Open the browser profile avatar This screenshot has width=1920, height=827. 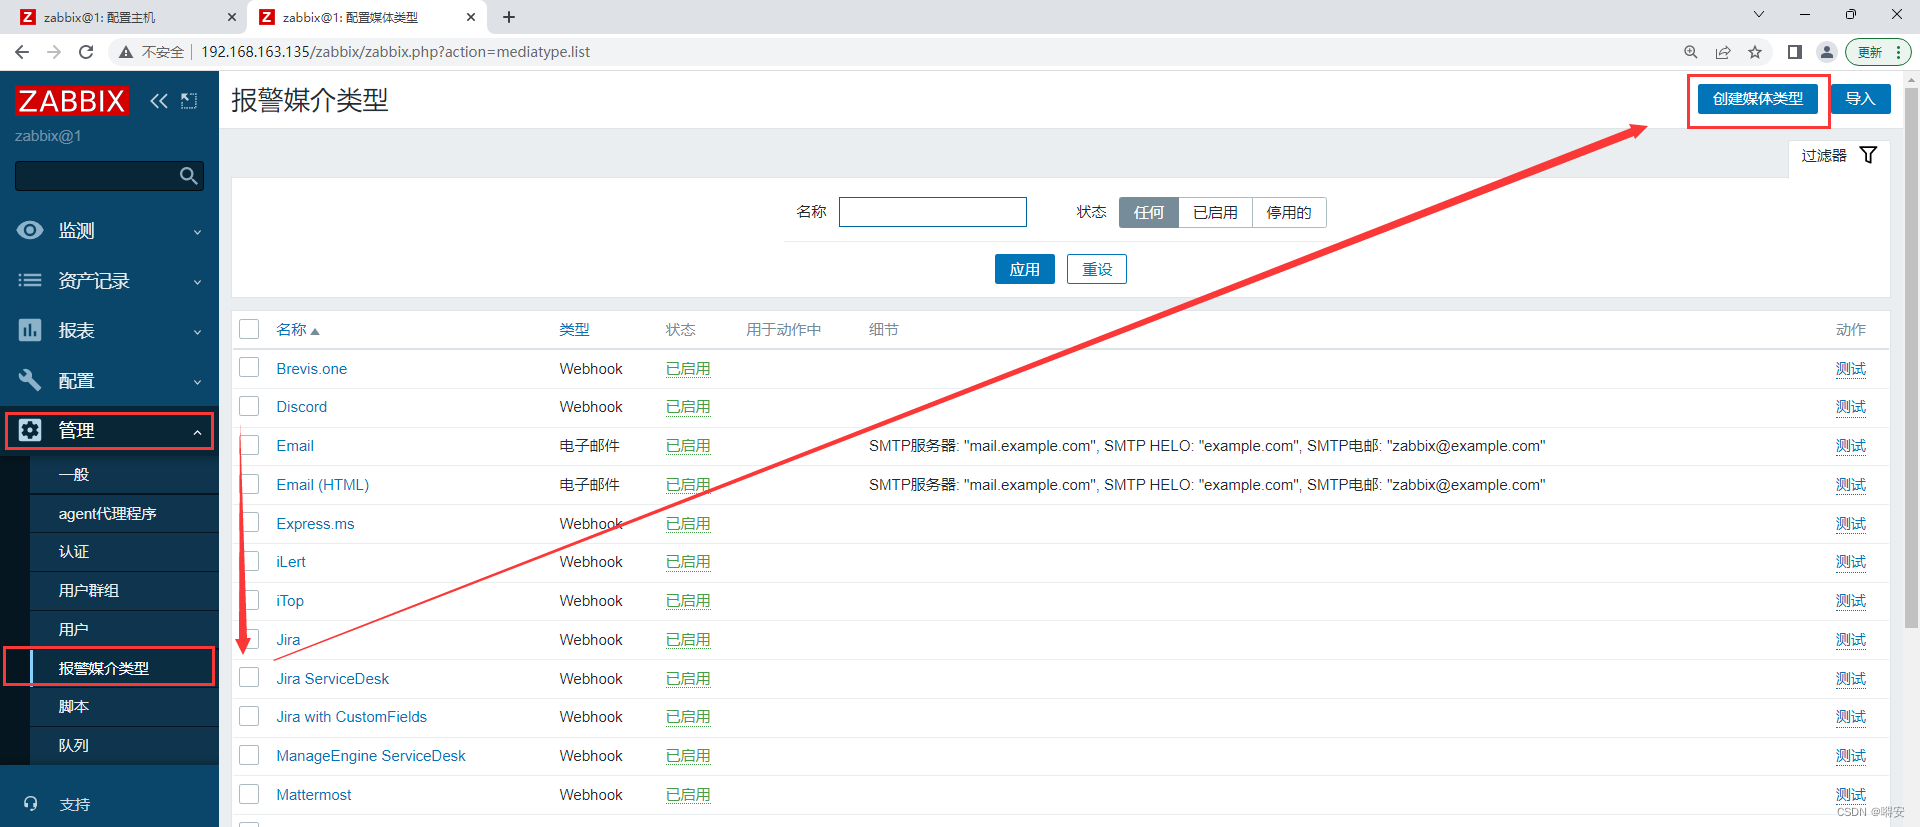tap(1827, 52)
